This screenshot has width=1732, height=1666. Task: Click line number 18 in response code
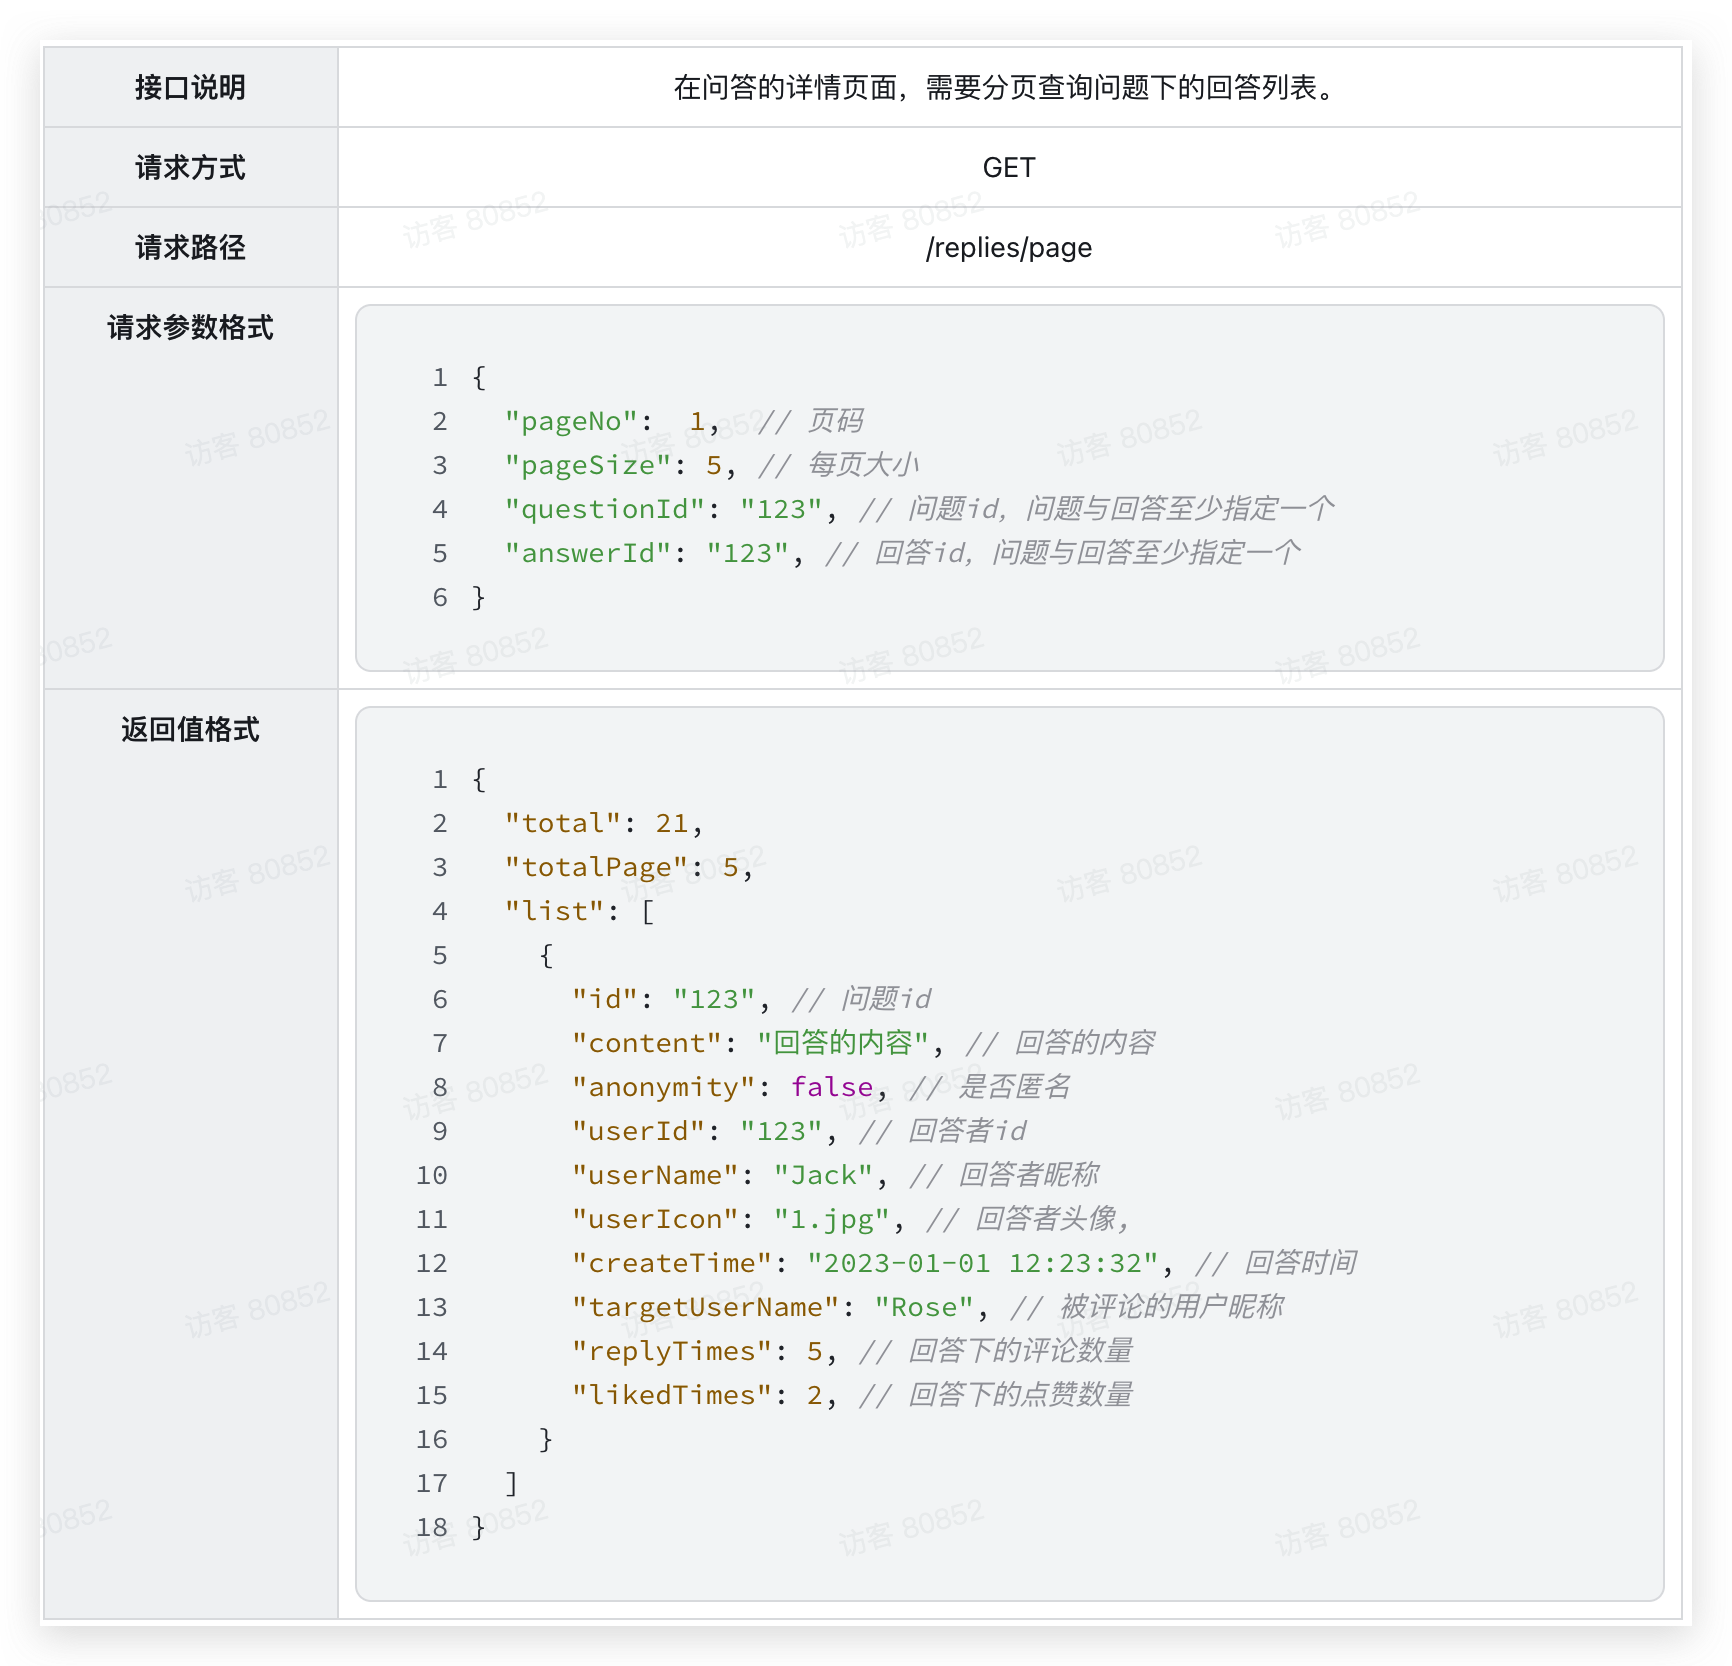tap(432, 1527)
